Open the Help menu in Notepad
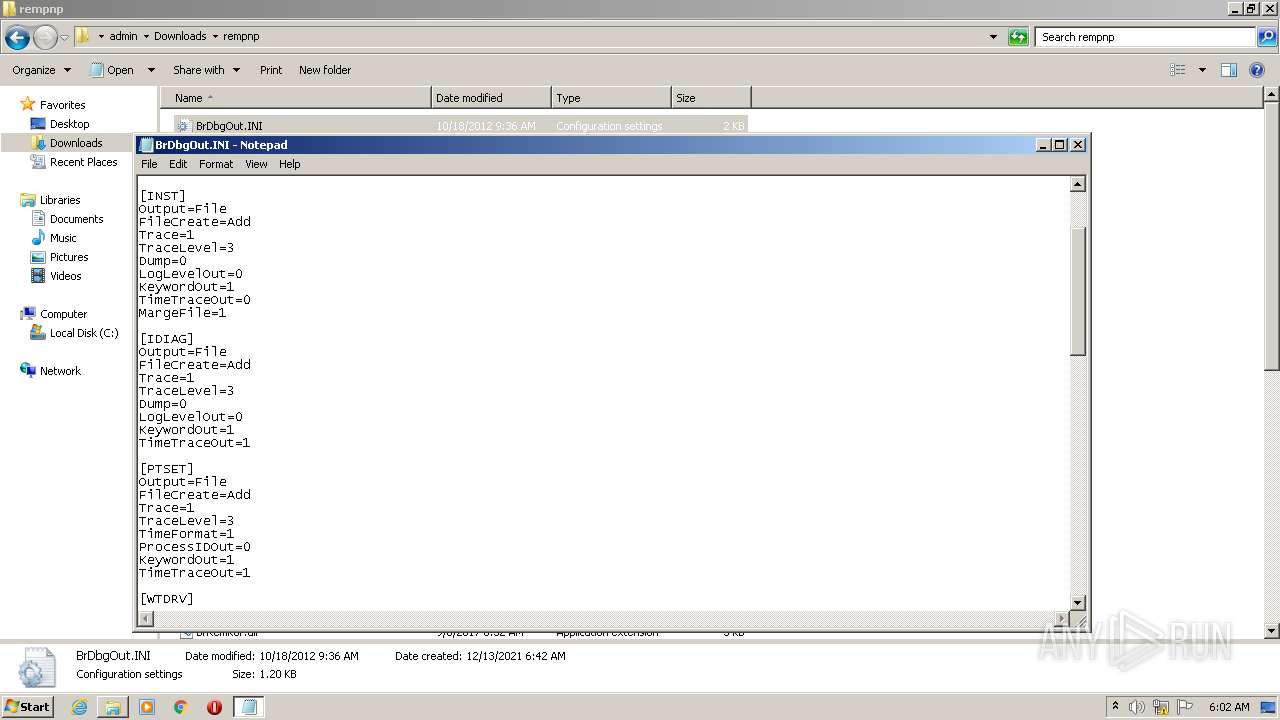 coord(289,164)
